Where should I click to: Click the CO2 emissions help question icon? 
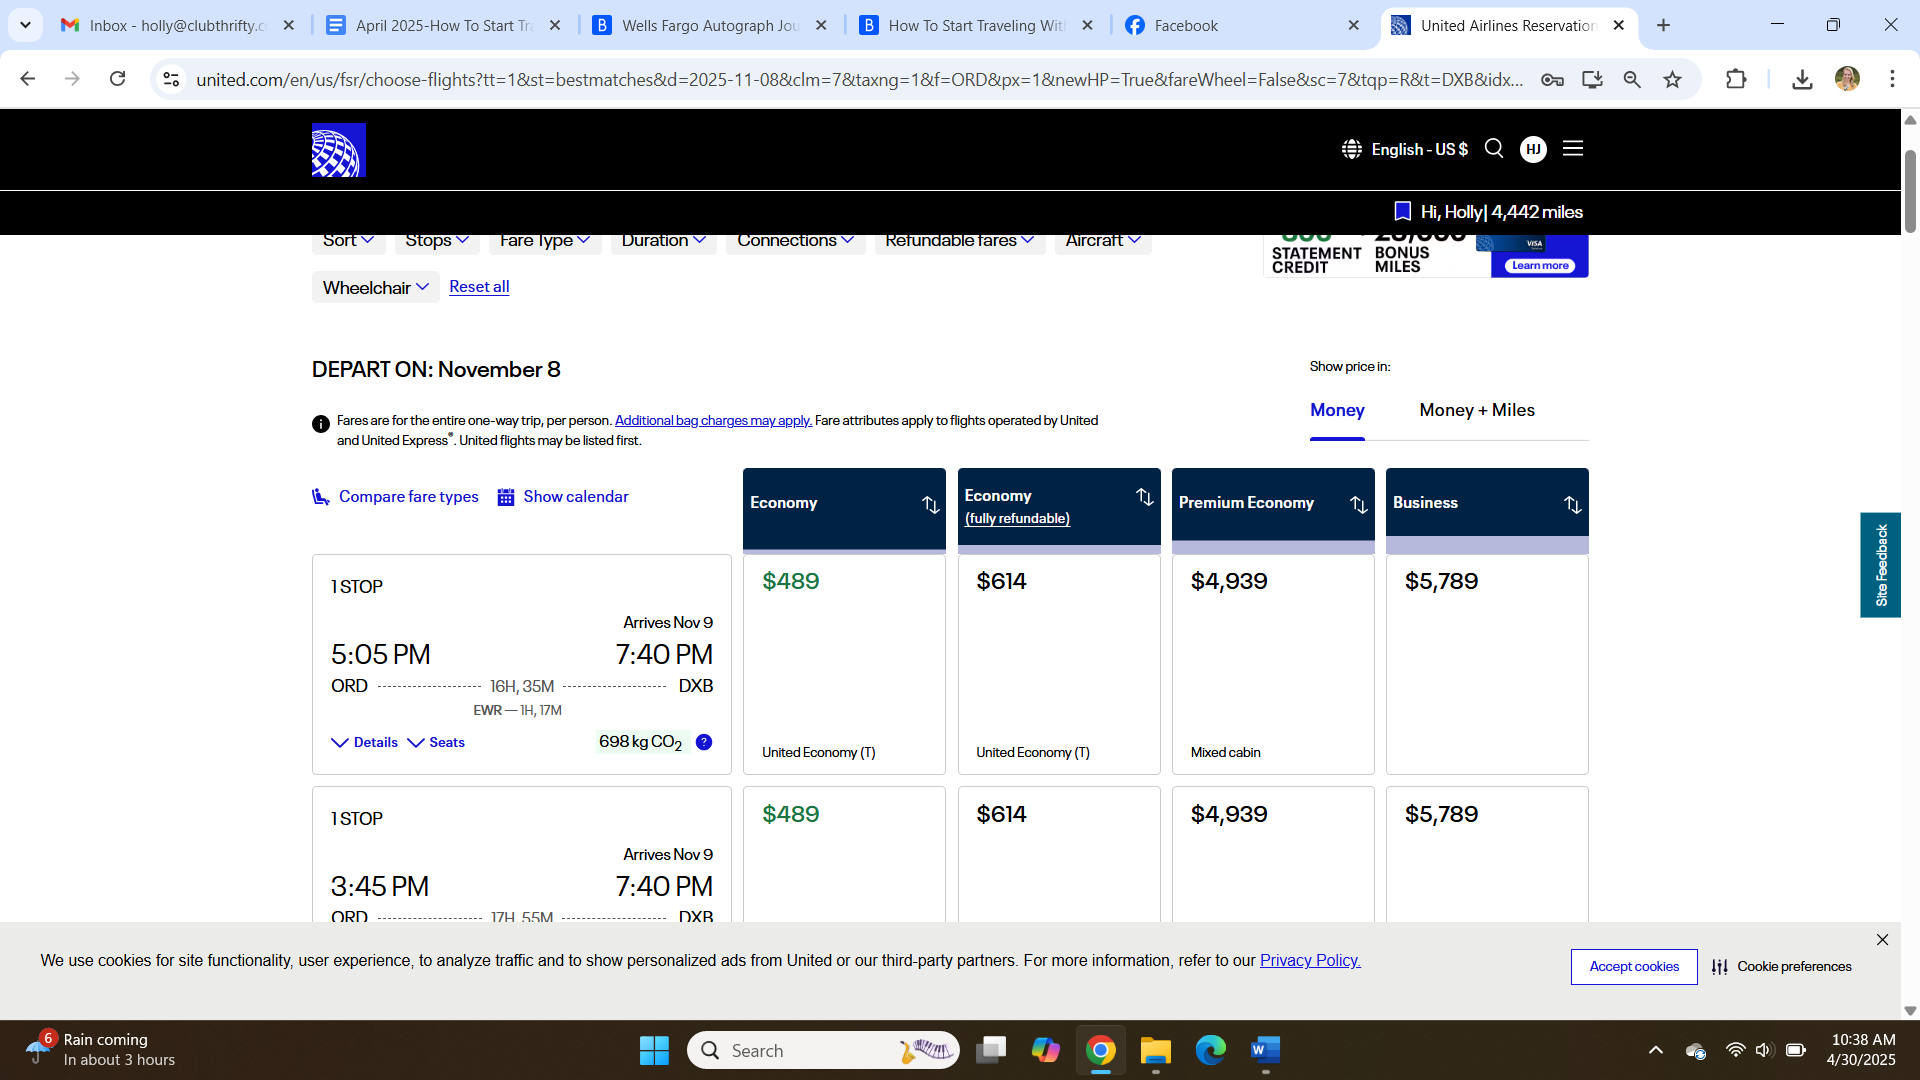click(704, 742)
